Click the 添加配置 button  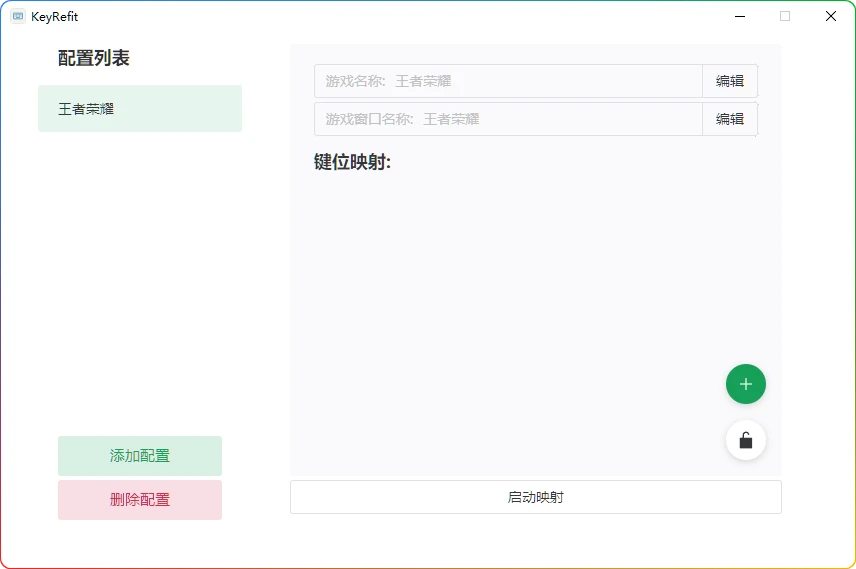coord(140,455)
